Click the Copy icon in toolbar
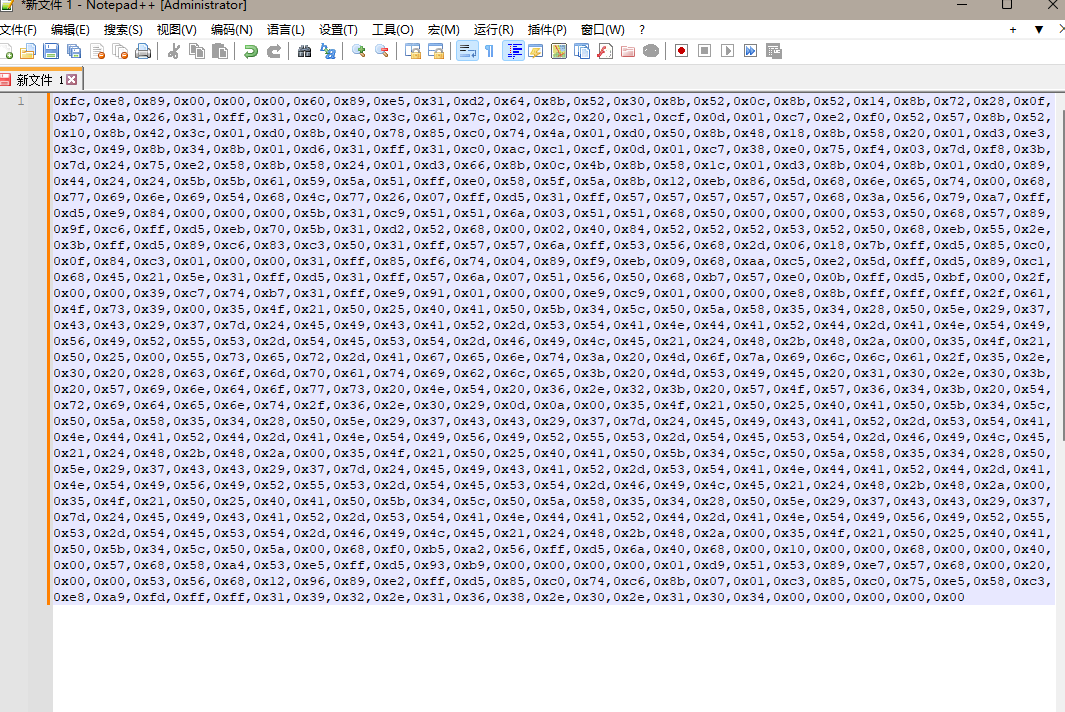The width and height of the screenshot is (1065, 712). pos(197,51)
